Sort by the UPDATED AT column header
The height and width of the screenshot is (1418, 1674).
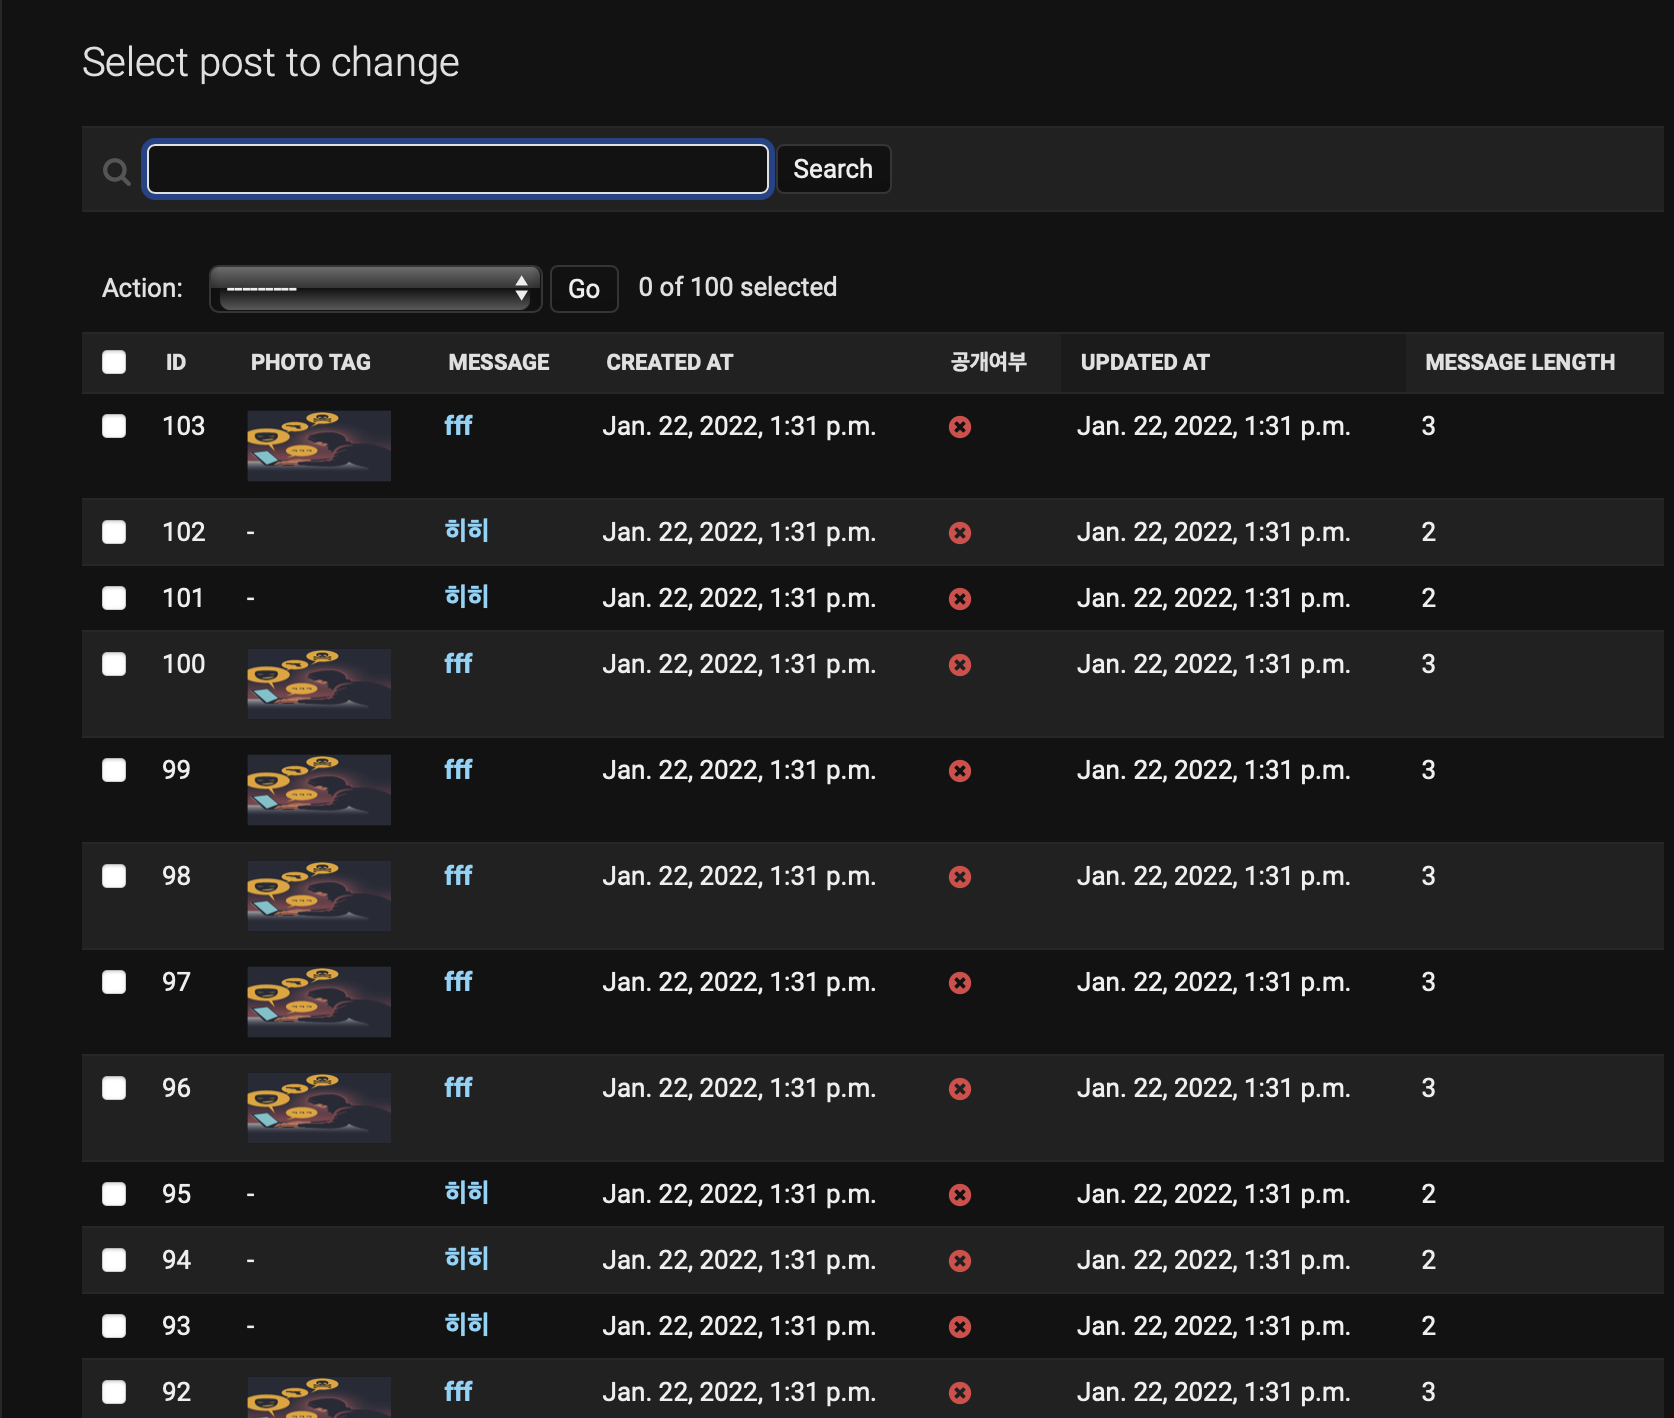pyautogui.click(x=1145, y=362)
